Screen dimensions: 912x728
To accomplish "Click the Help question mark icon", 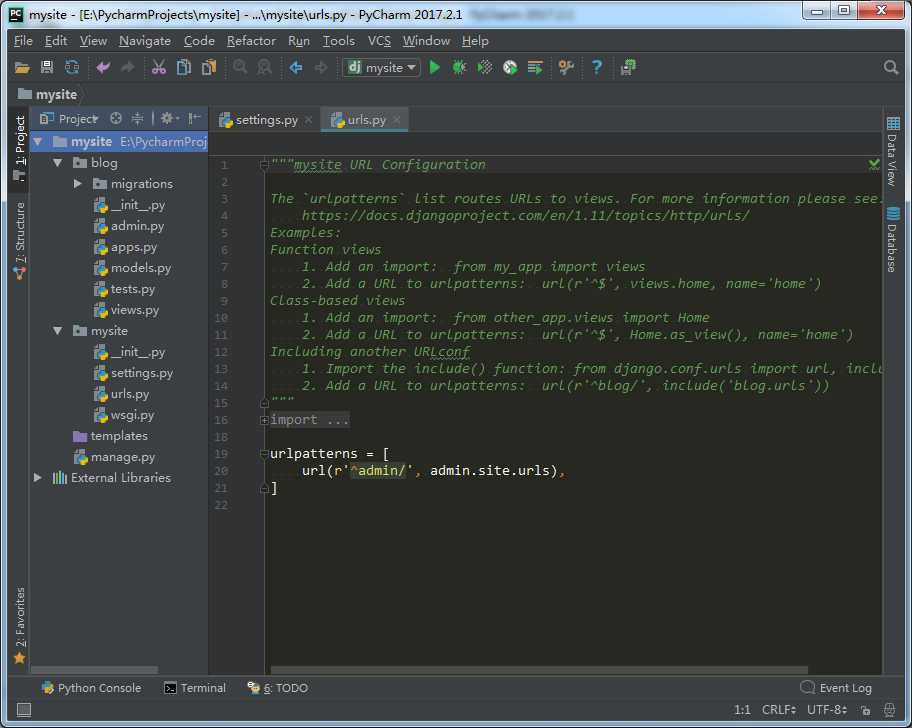I will 597,67.
